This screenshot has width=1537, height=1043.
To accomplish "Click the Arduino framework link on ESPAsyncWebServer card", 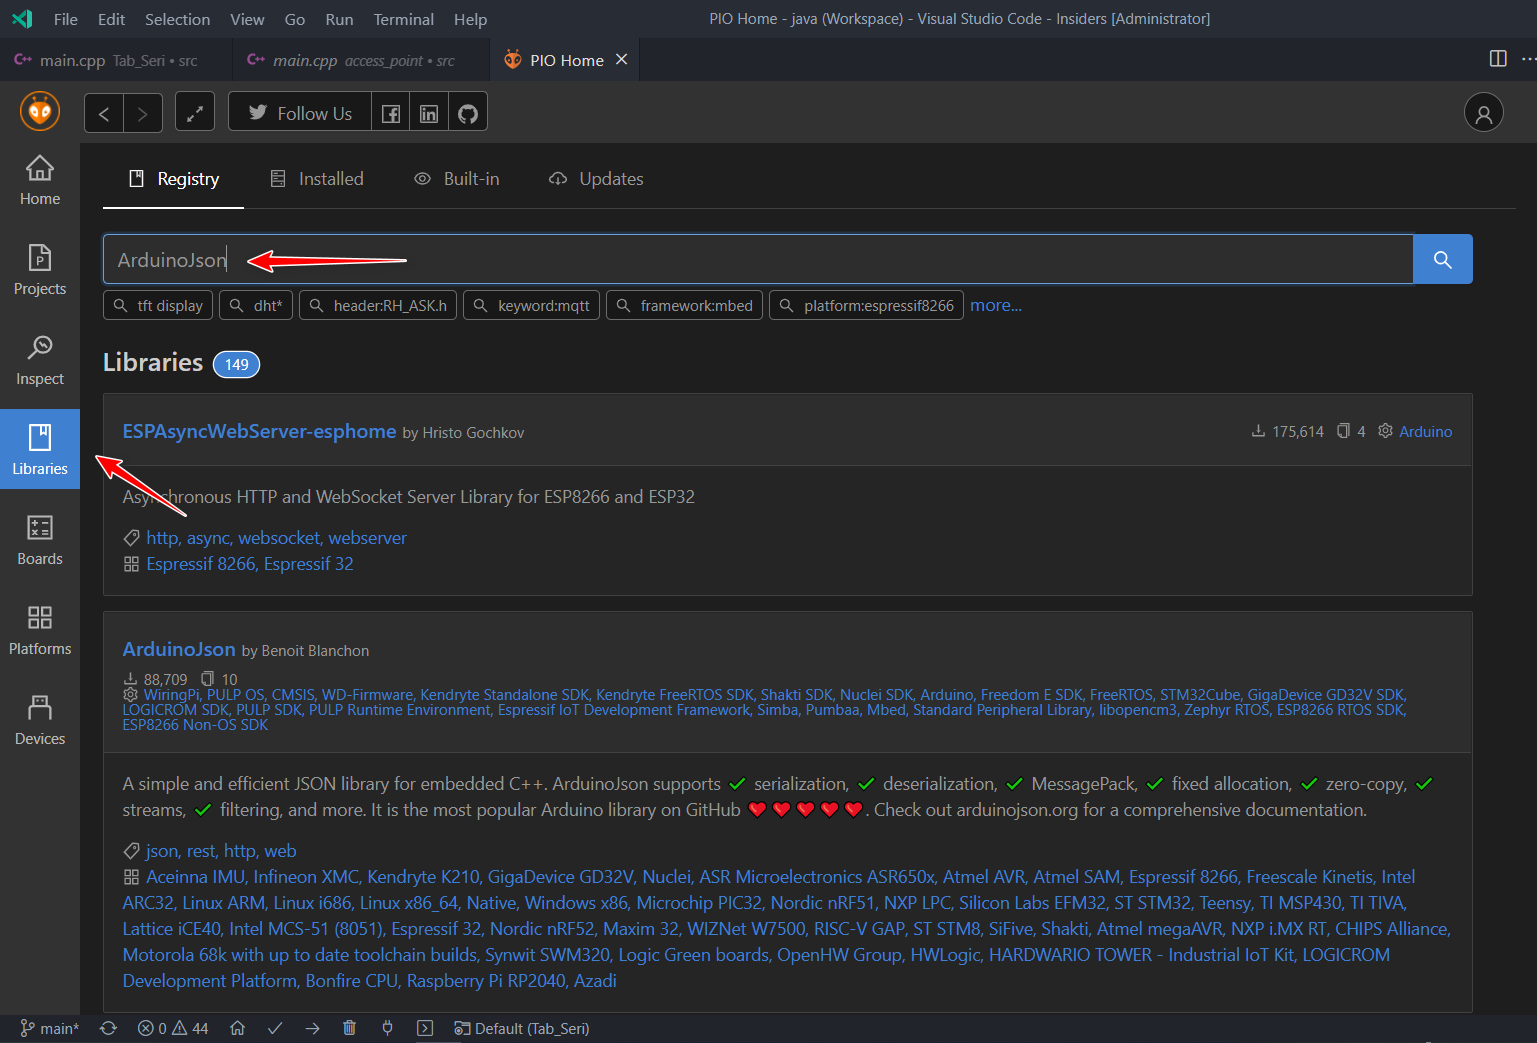I will coord(1425,431).
